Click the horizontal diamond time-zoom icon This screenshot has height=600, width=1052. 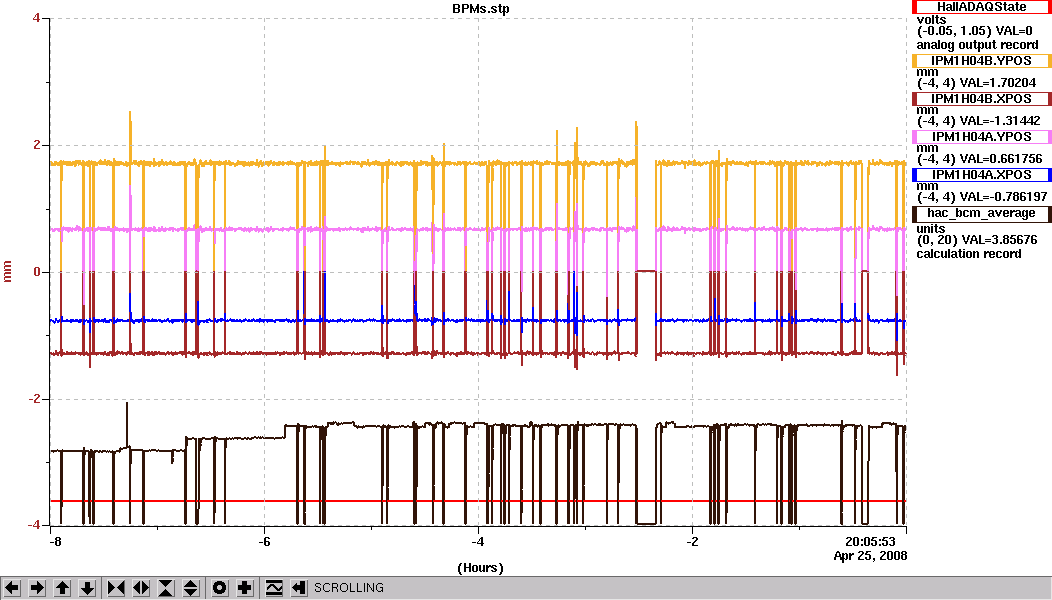[x=141, y=588]
